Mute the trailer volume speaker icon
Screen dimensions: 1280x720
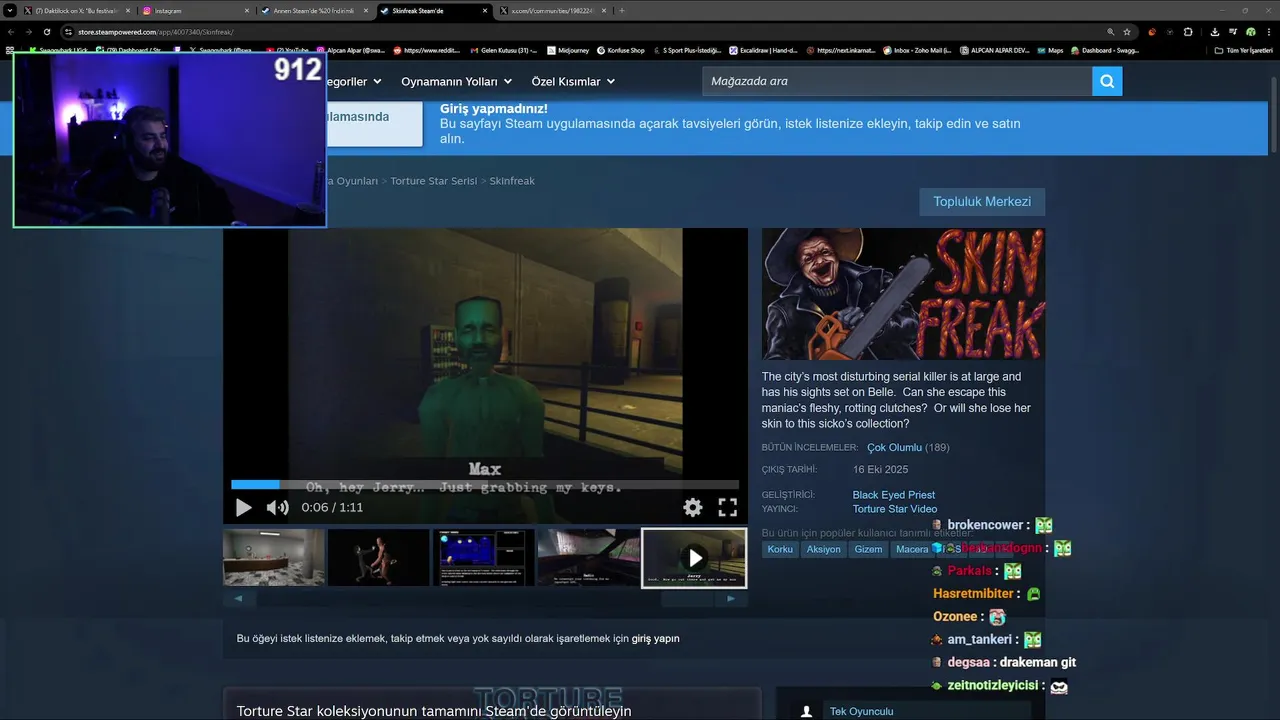277,507
